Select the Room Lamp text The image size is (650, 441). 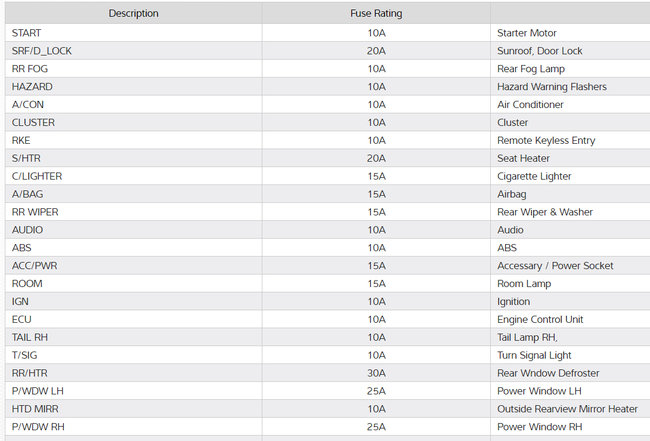coord(524,284)
